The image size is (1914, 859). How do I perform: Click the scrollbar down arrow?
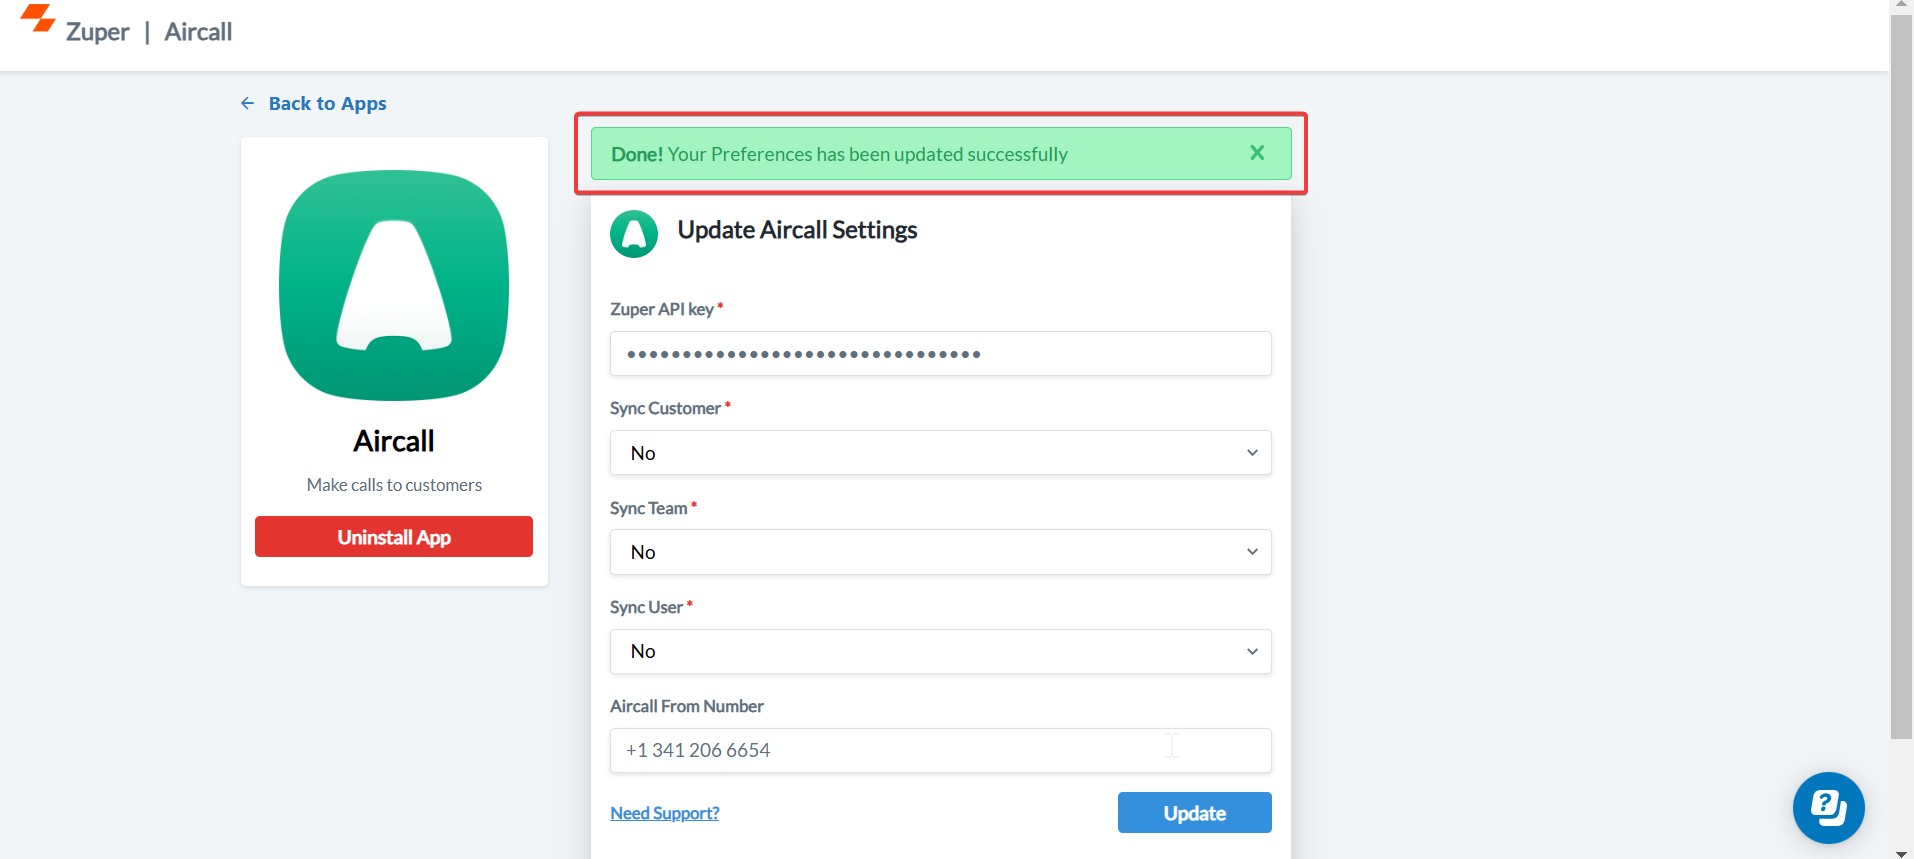point(1901,853)
